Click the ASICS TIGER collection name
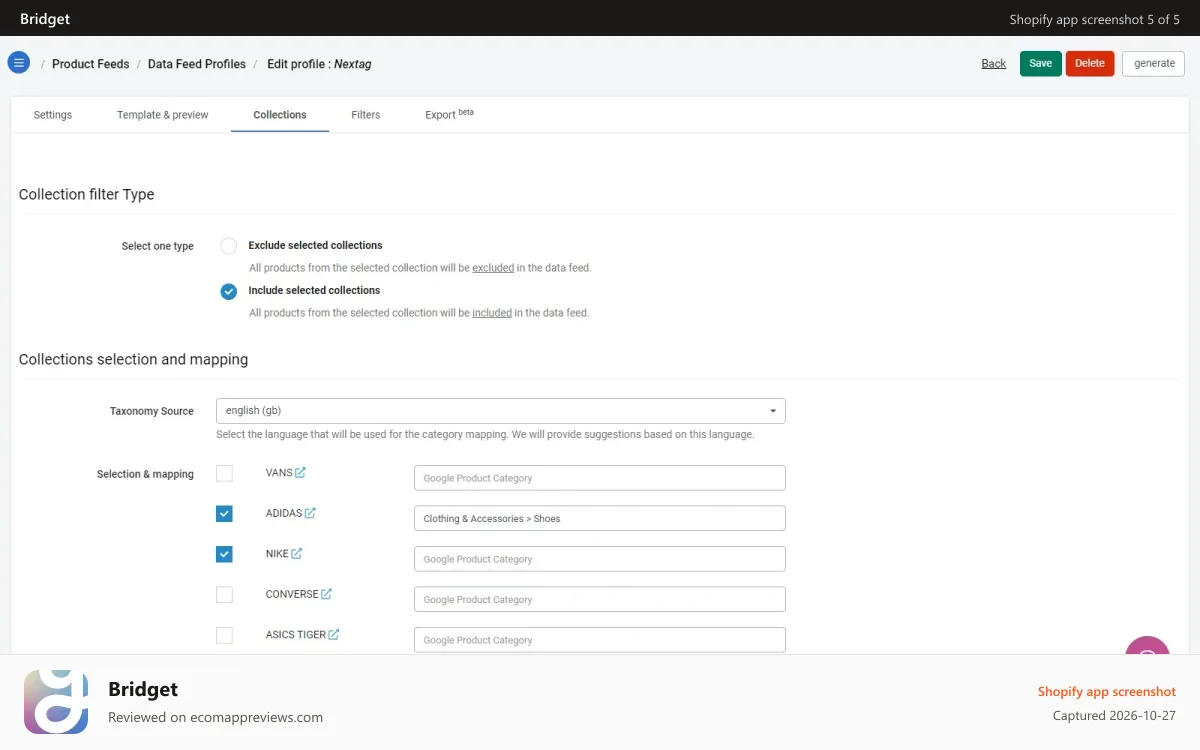 click(296, 635)
